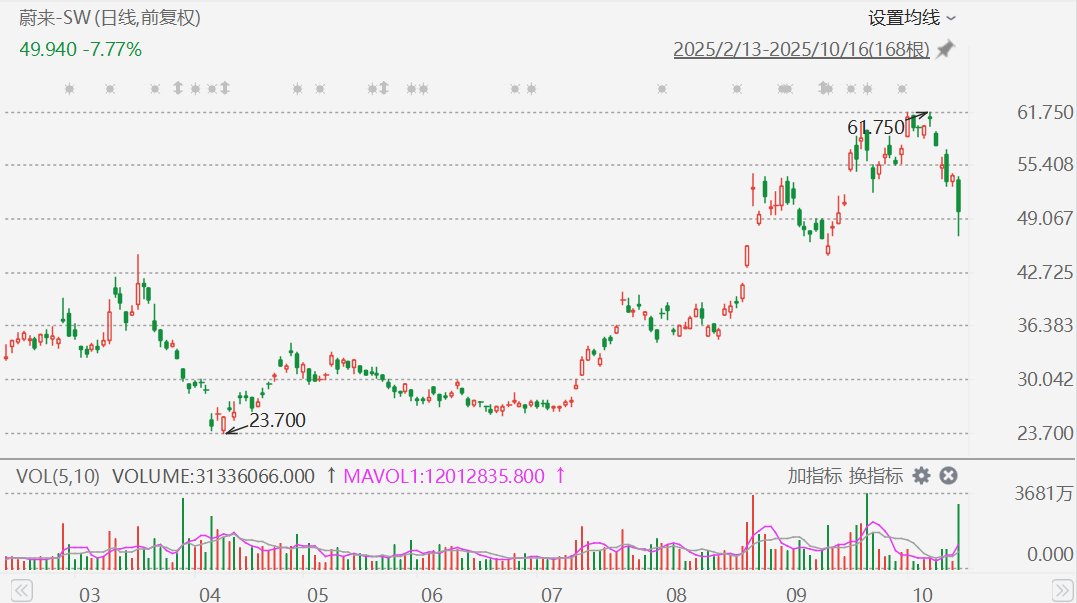Viewport: 1077px width, 603px height.
Task: Click the pin icon beside the date range
Action: click(x=945, y=49)
